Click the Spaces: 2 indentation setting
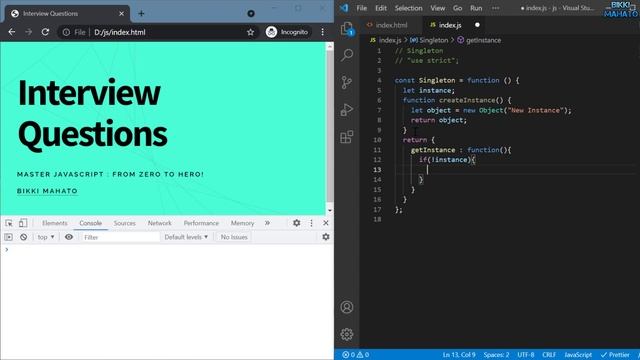 (x=496, y=355)
